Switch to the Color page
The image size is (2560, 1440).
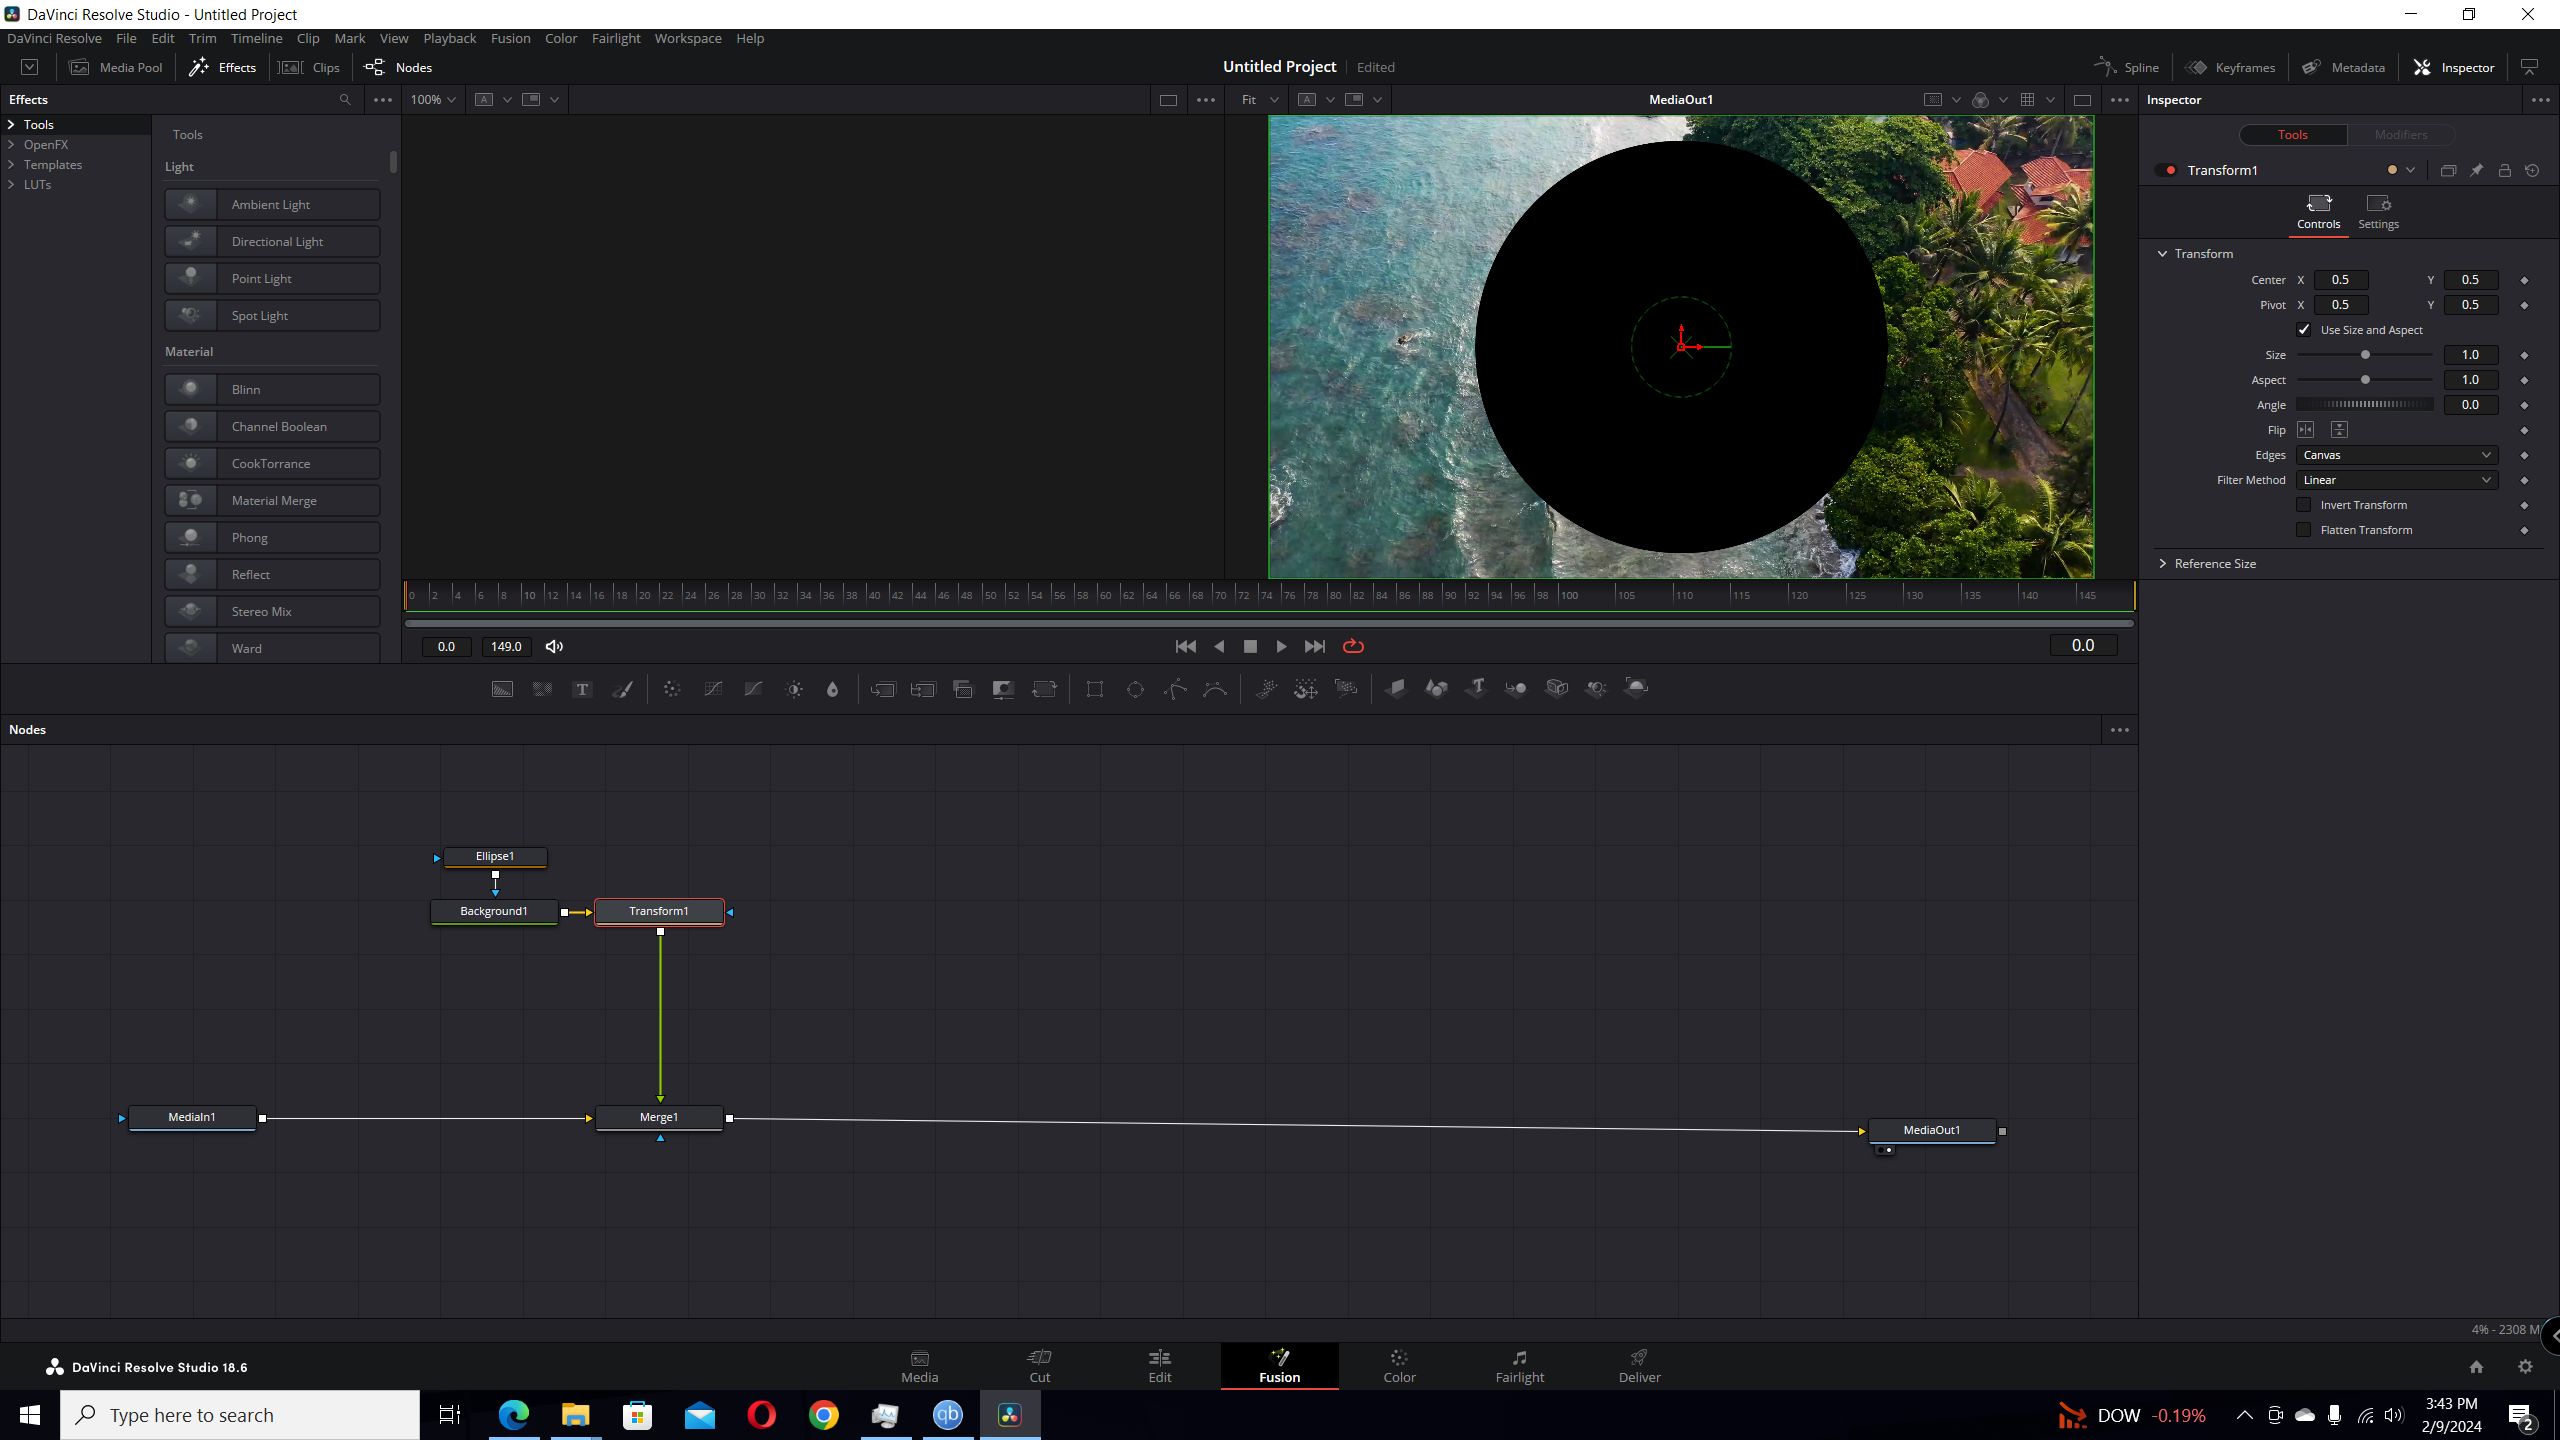[1399, 1366]
